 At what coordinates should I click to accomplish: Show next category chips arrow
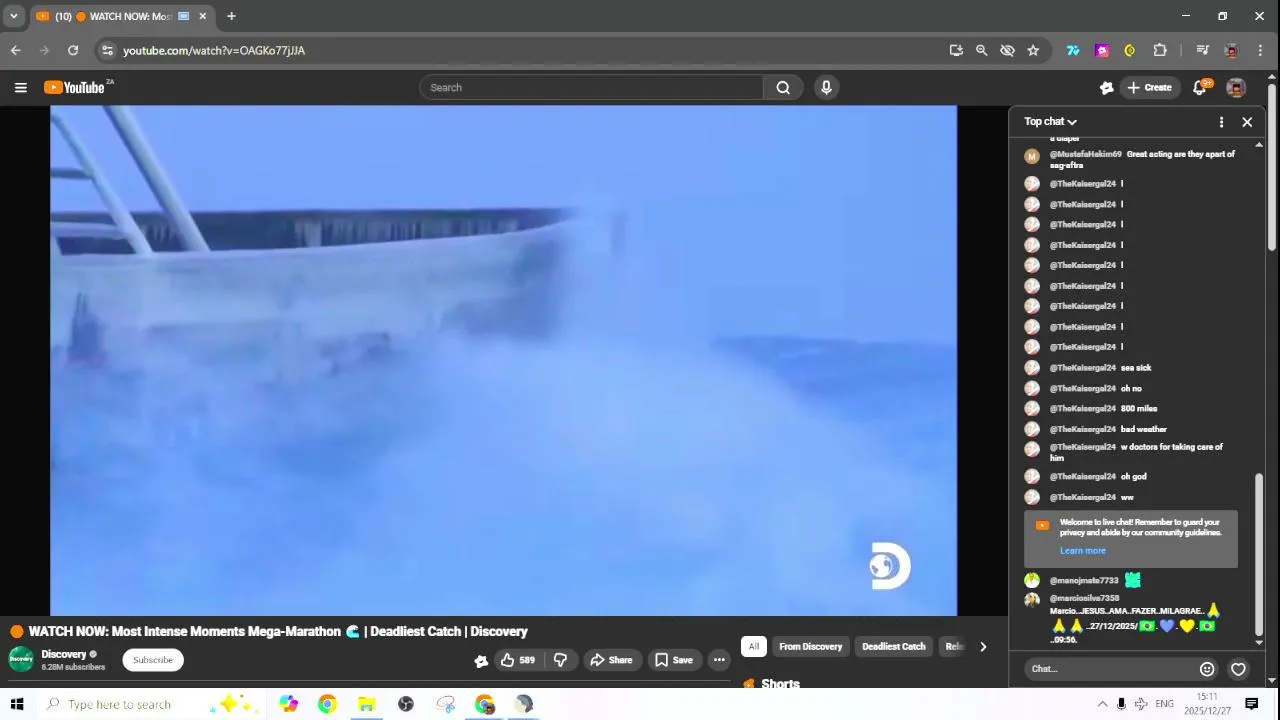pos(983,647)
